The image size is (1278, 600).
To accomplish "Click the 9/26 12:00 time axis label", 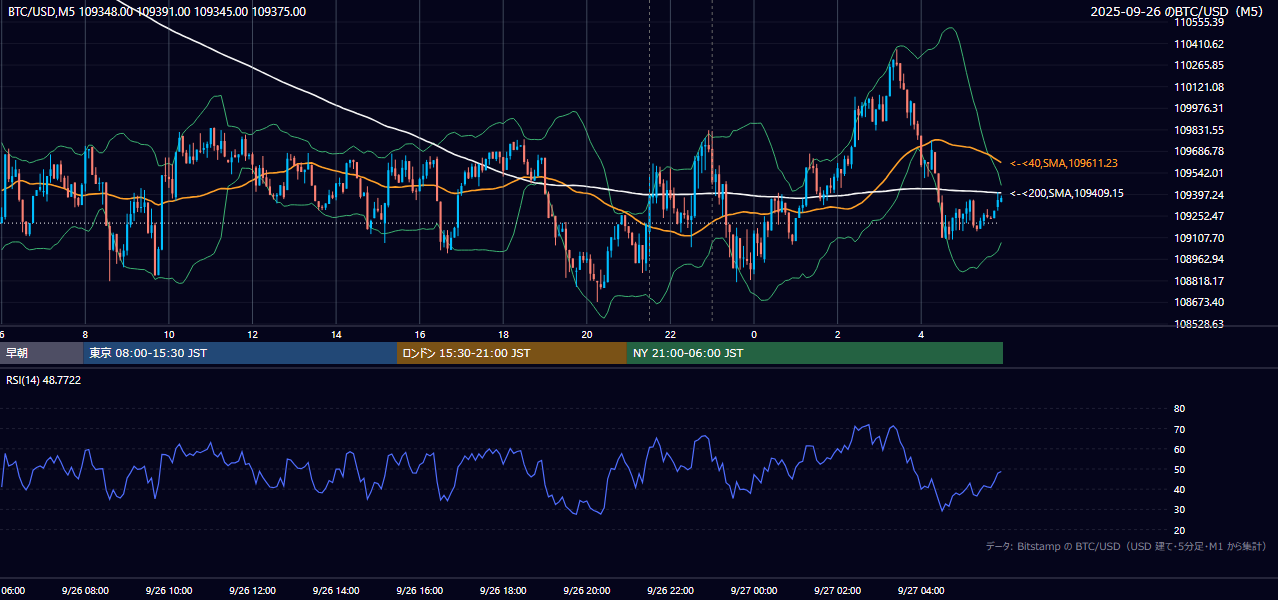I will click(252, 590).
